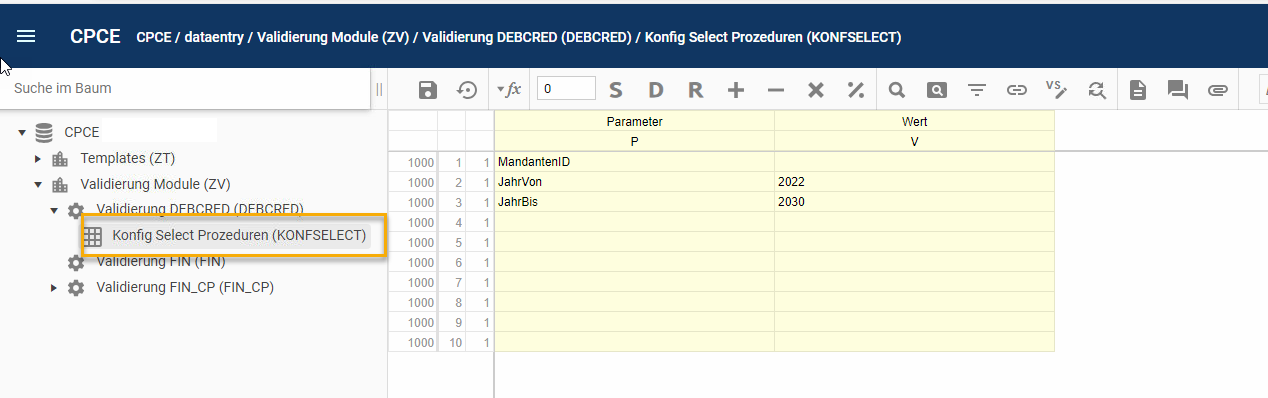Image resolution: width=1268 pixels, height=398 pixels.
Task: Open the comments speech bubble icon
Action: tap(1178, 90)
